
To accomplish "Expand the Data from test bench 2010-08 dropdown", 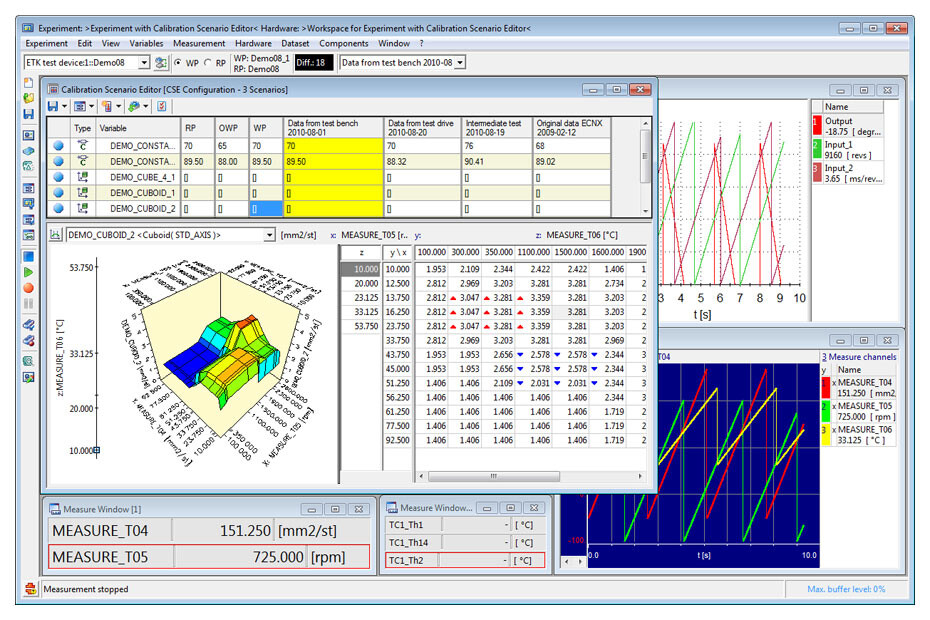I will 460,62.
